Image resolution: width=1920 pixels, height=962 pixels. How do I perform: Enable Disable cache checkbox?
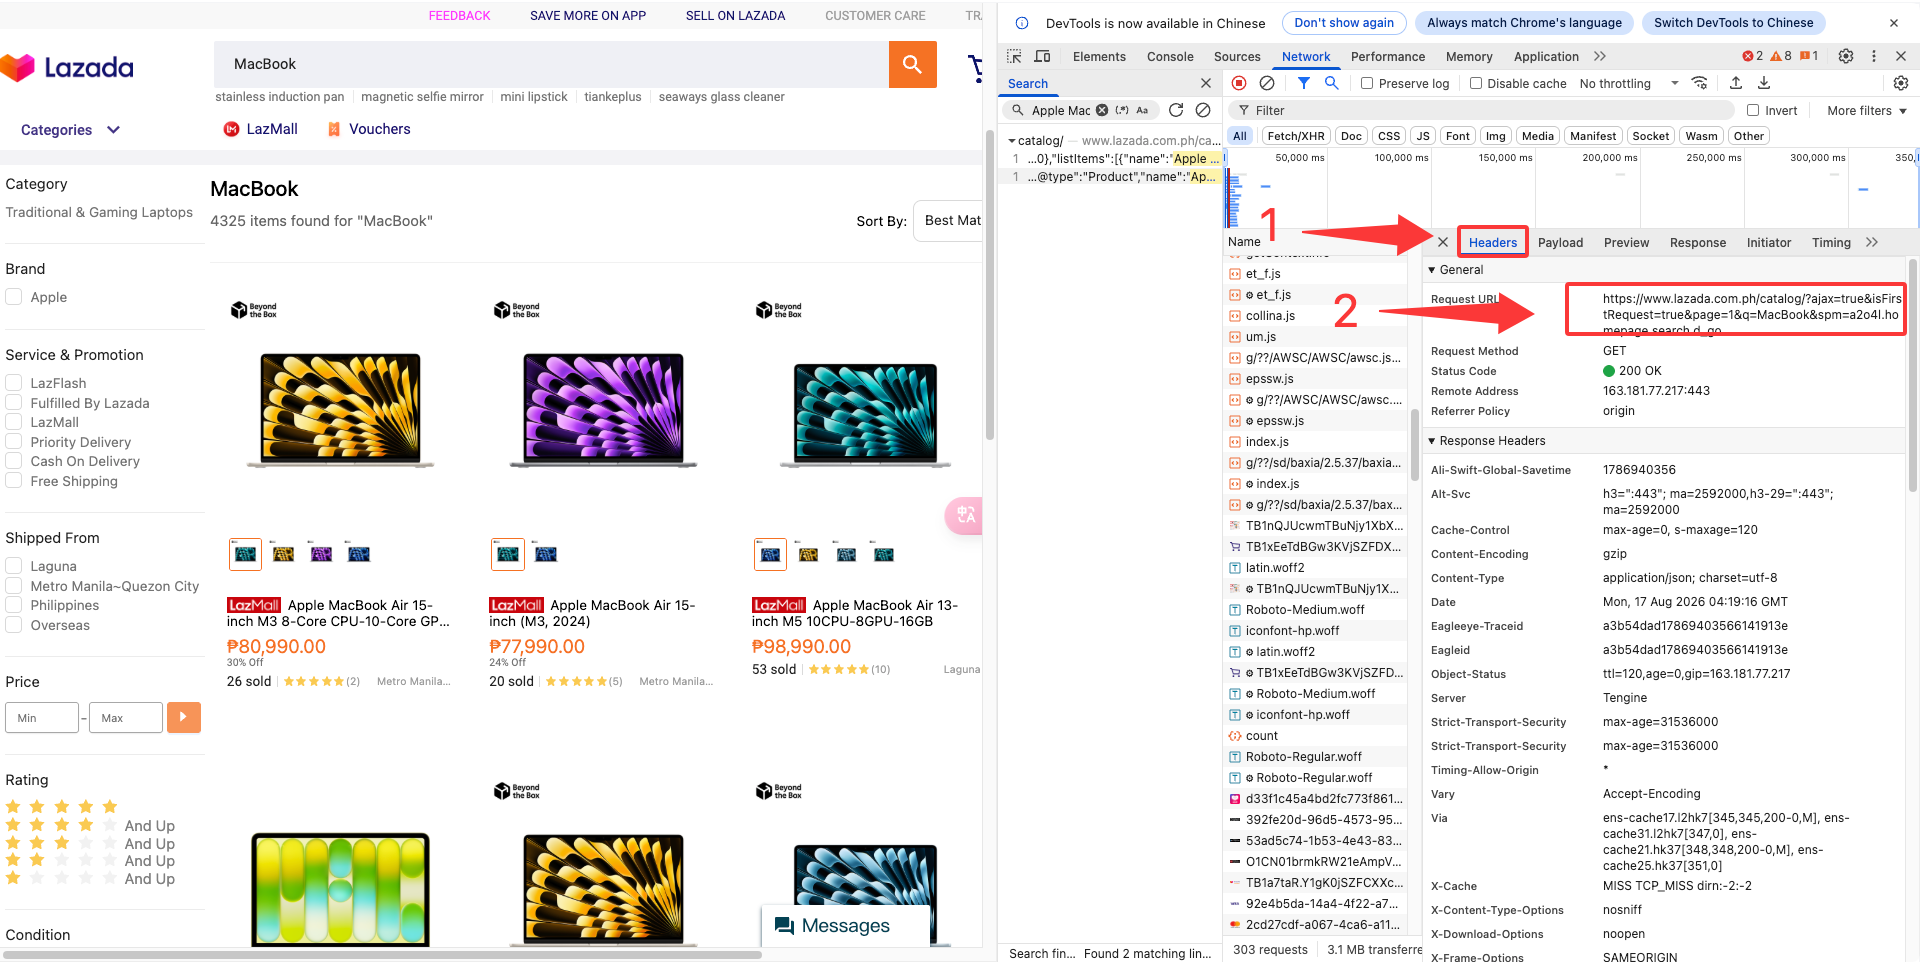click(1476, 83)
